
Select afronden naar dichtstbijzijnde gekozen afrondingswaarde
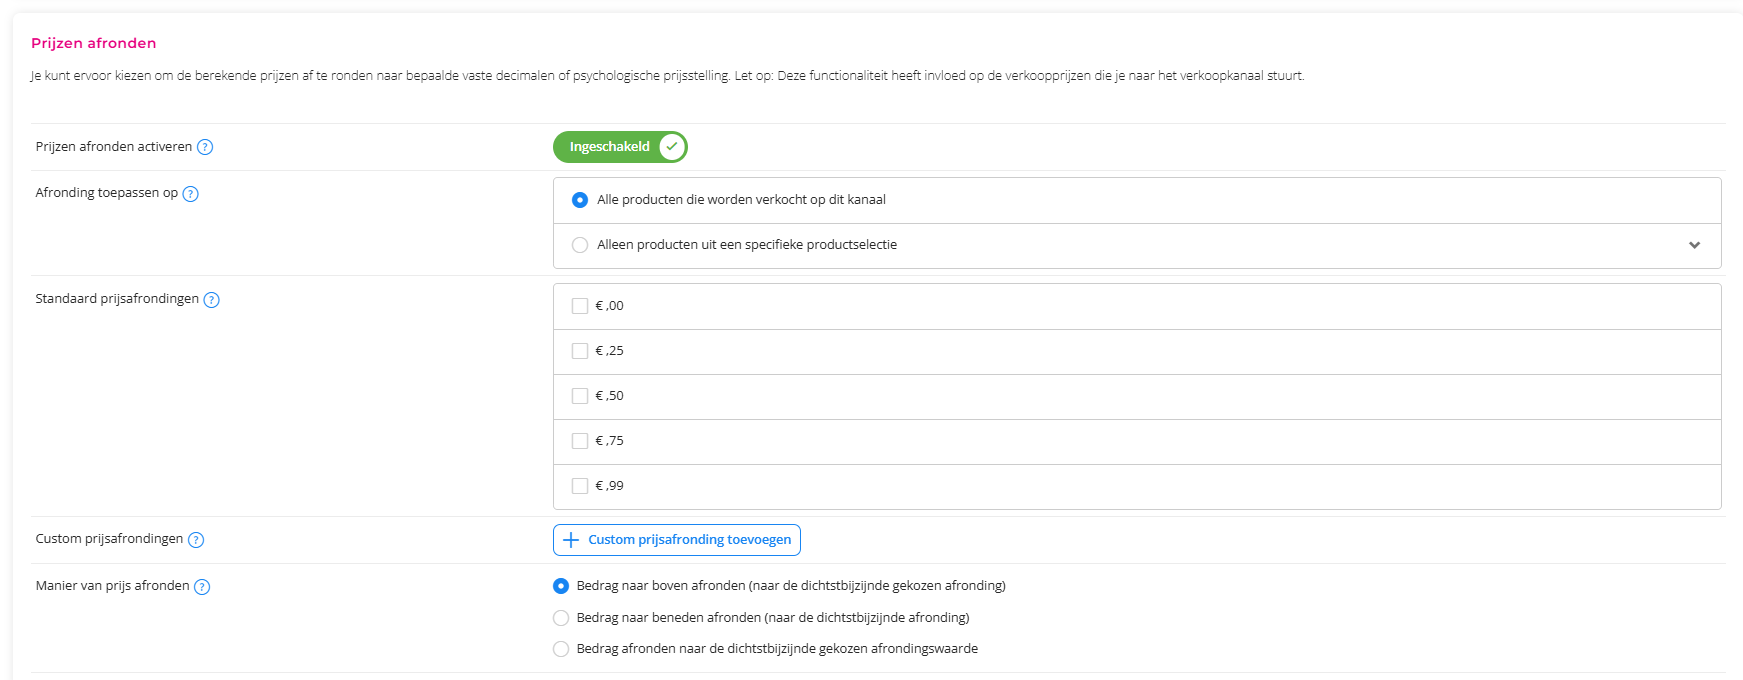[x=561, y=649]
